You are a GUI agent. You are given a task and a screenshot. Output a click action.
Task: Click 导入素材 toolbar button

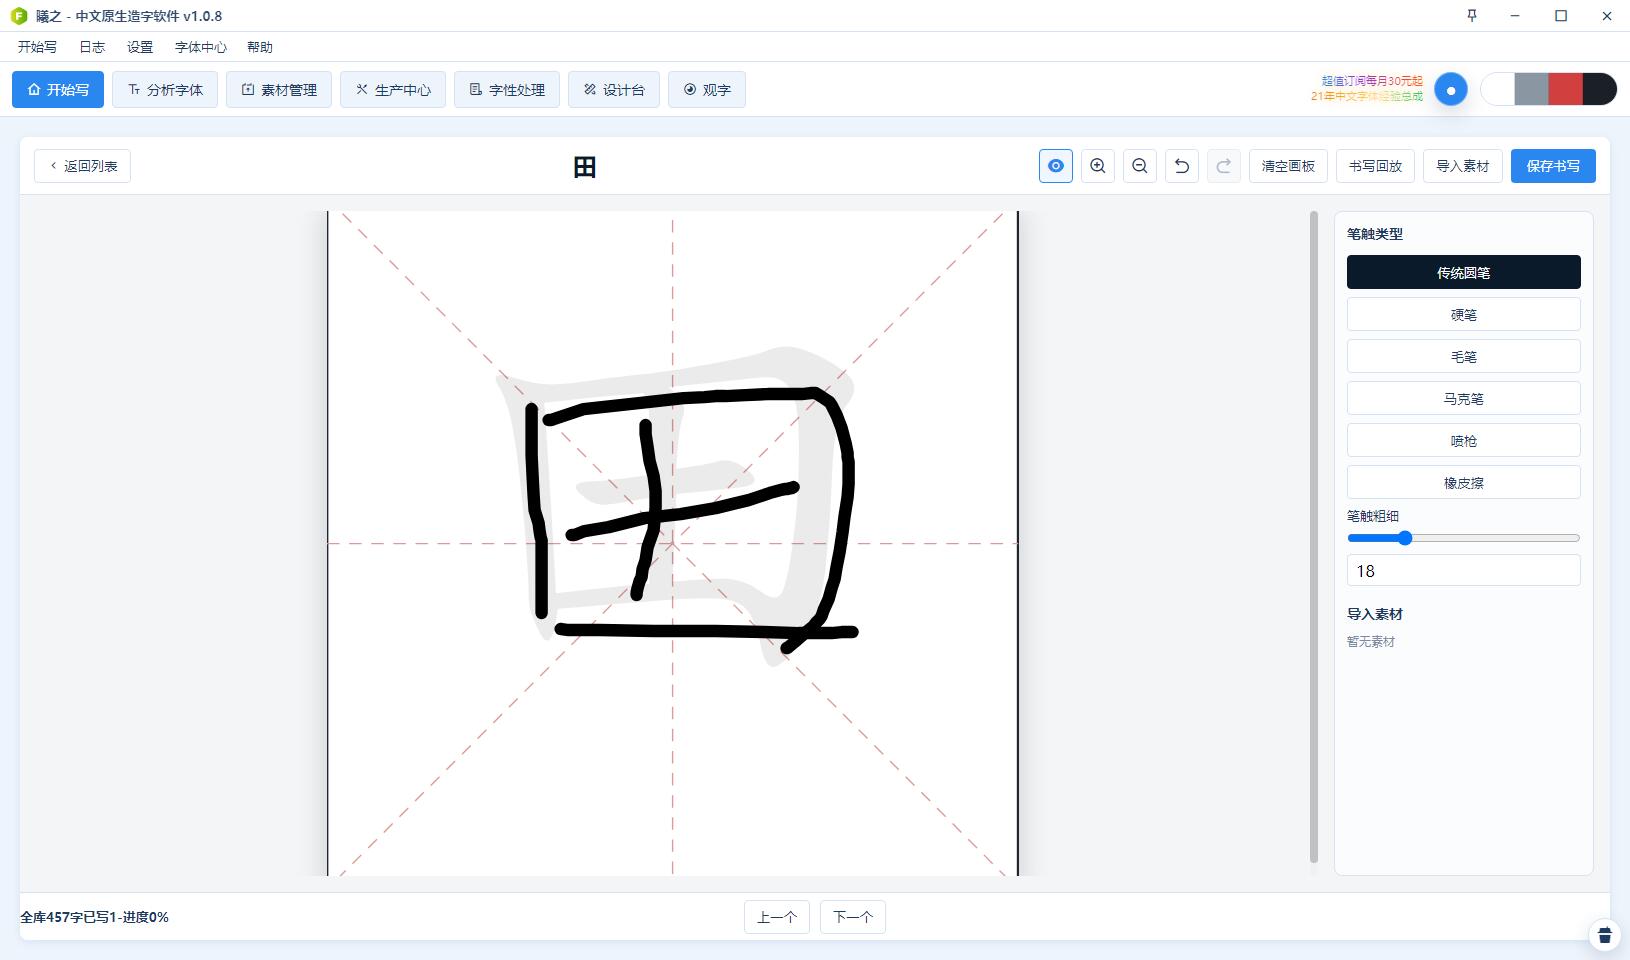(x=1463, y=166)
